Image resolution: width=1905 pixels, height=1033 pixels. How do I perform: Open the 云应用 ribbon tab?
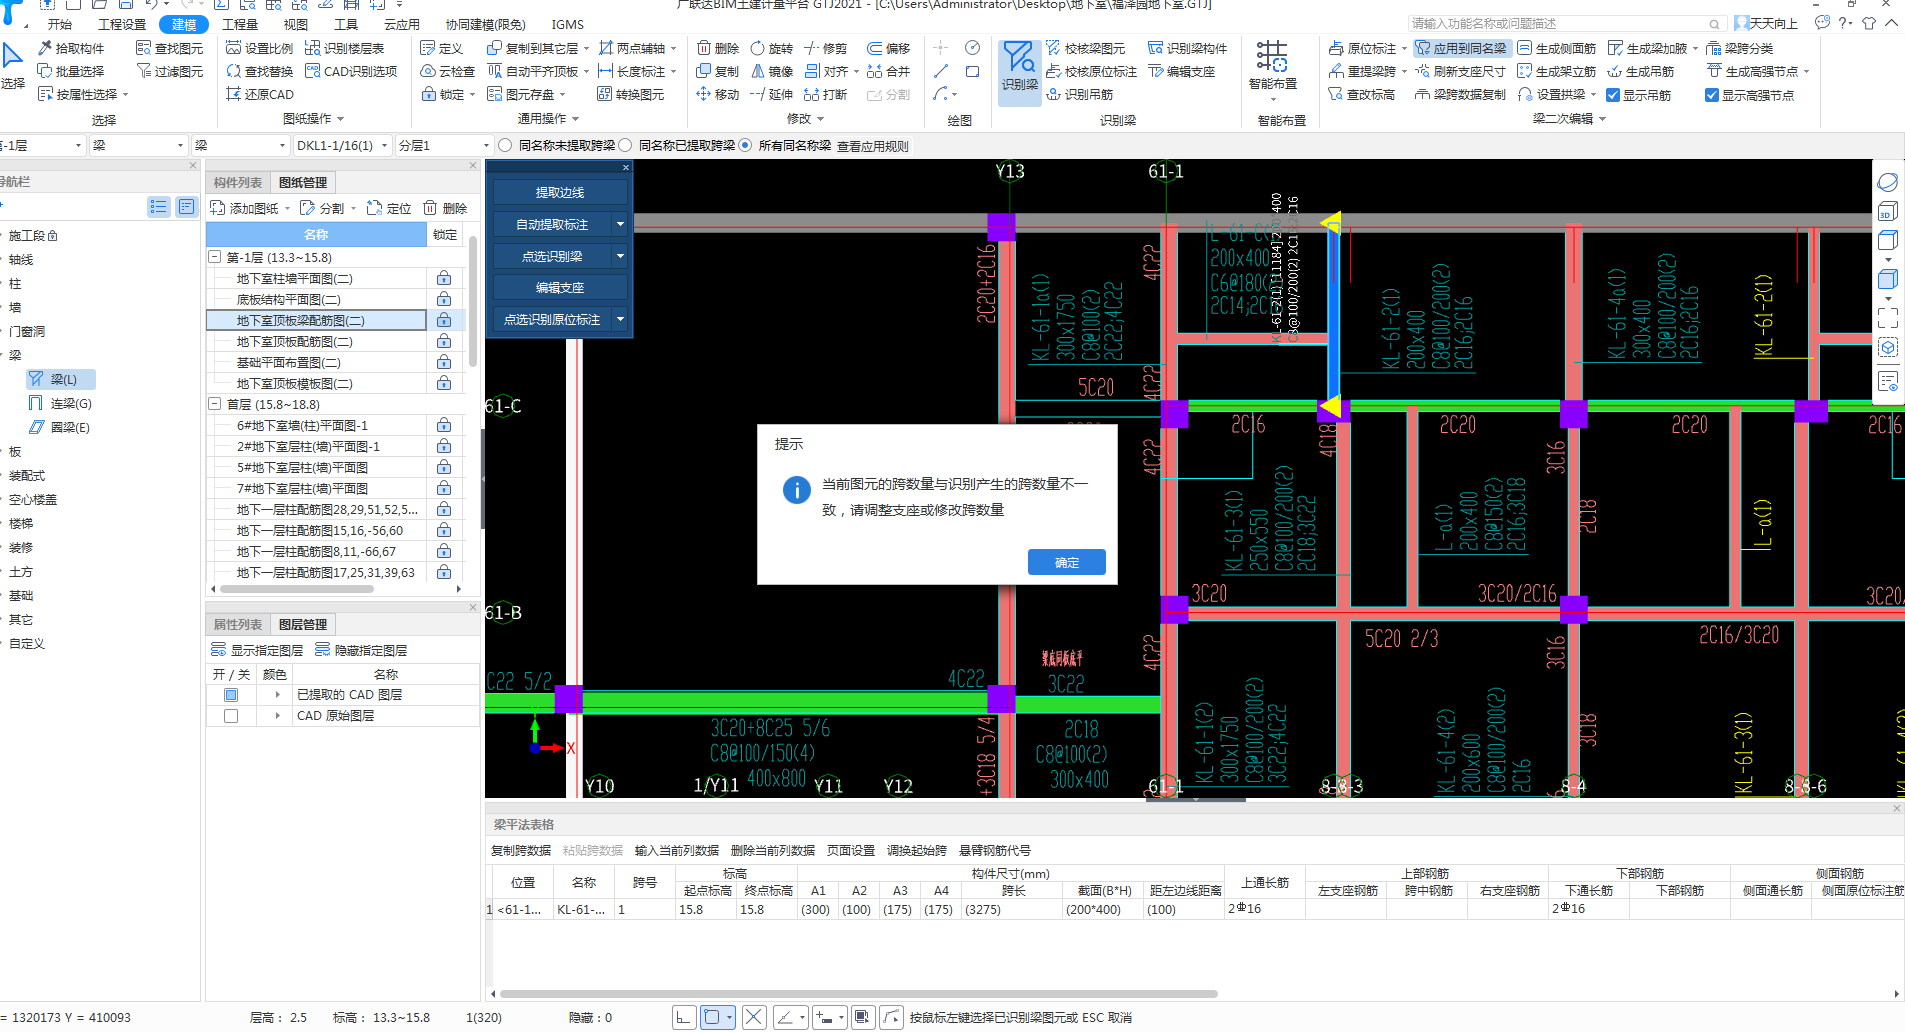[x=402, y=24]
